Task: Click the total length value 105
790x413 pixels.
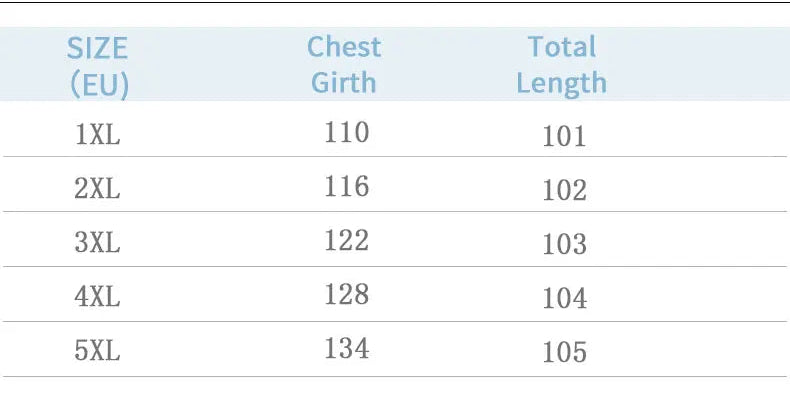Action: (564, 352)
